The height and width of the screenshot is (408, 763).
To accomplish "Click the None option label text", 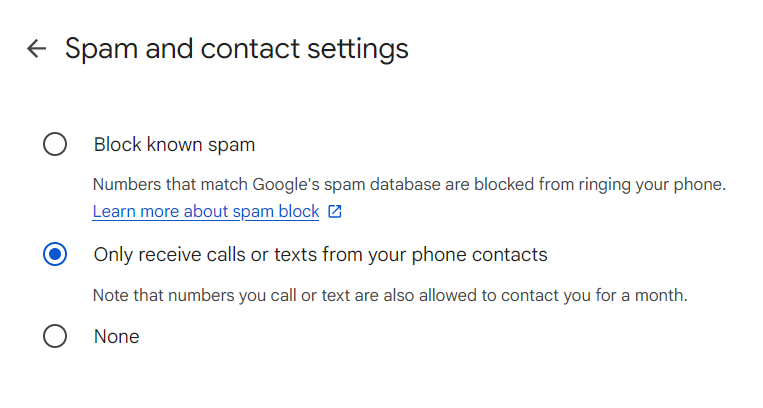I will [x=116, y=336].
